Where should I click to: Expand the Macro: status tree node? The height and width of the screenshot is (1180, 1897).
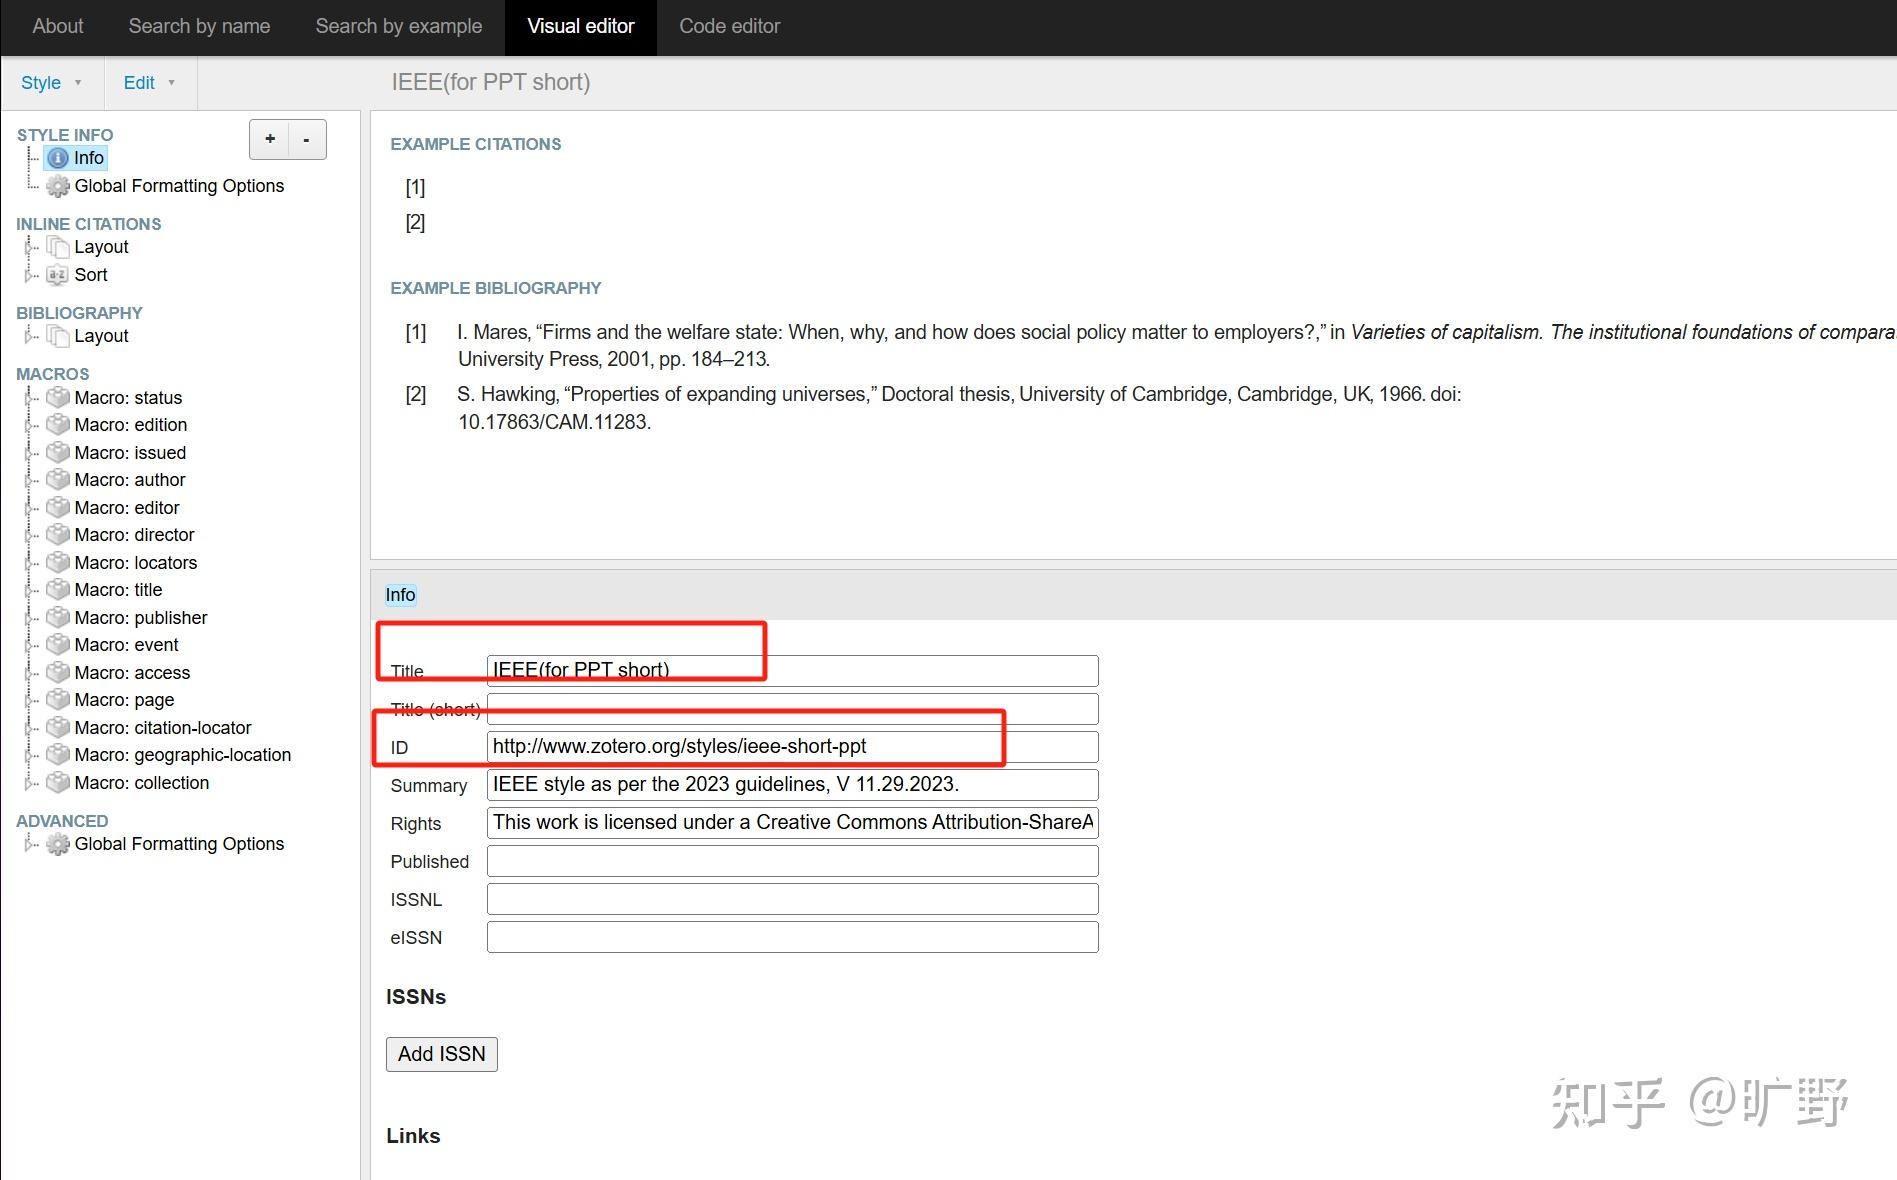[29, 397]
